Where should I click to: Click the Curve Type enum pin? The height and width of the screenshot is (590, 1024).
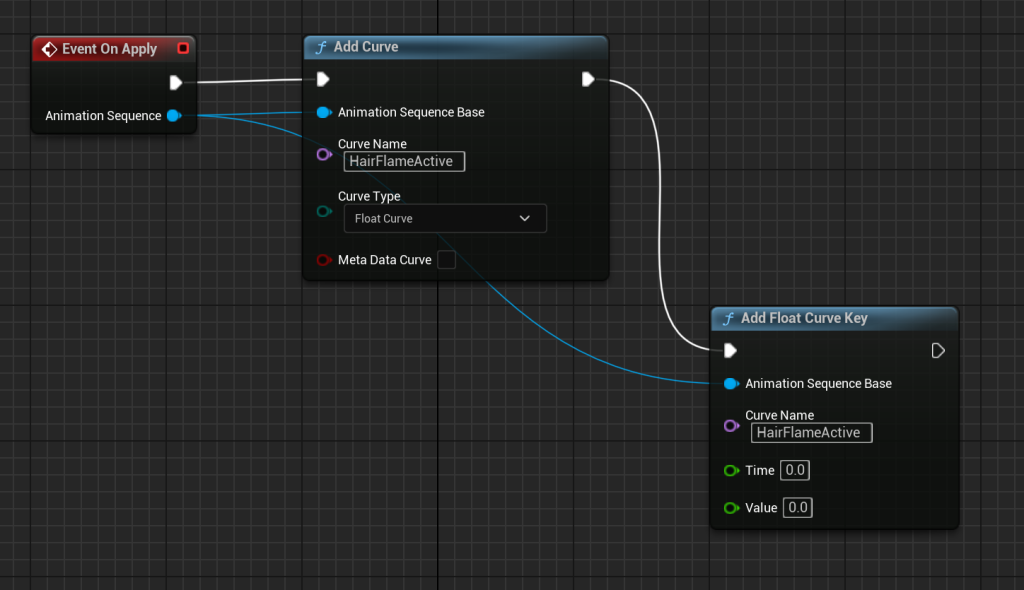point(324,211)
